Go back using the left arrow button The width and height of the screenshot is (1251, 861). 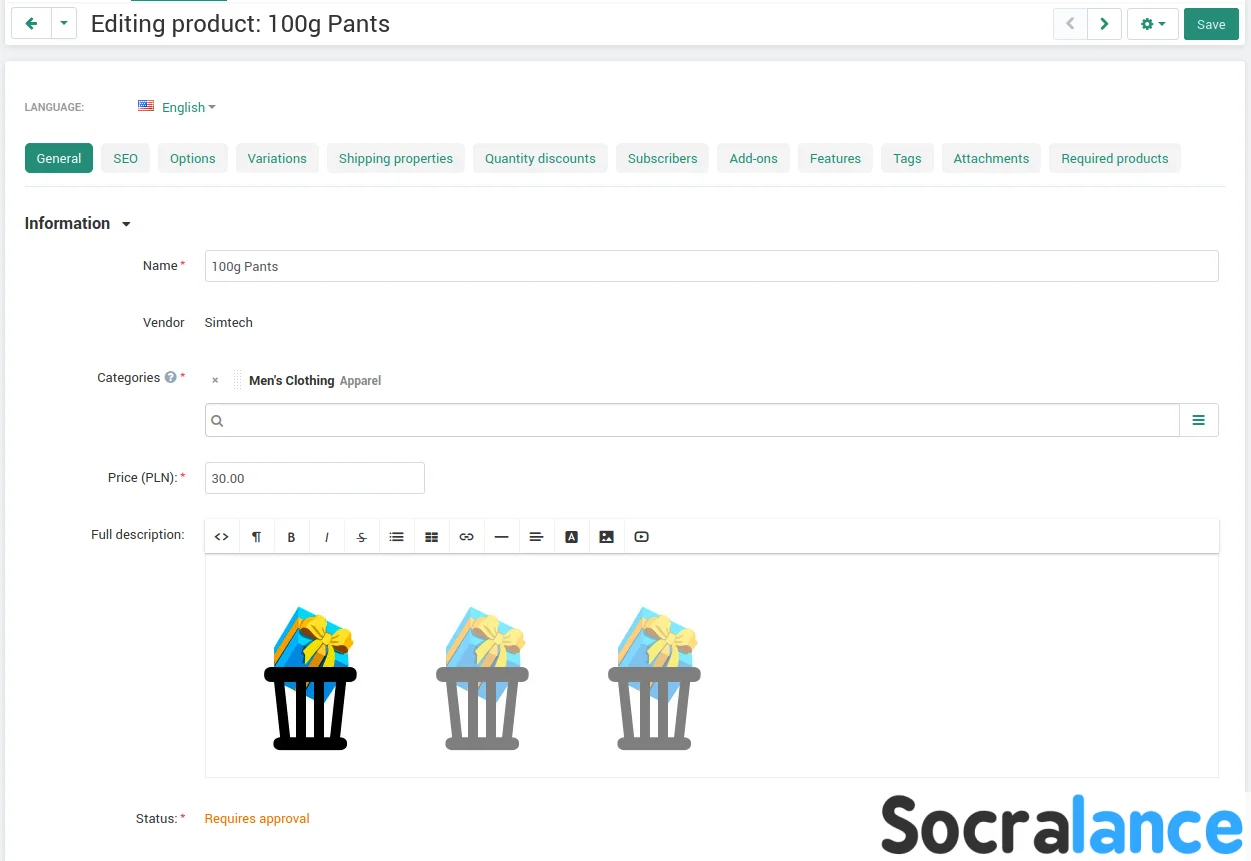click(x=31, y=23)
